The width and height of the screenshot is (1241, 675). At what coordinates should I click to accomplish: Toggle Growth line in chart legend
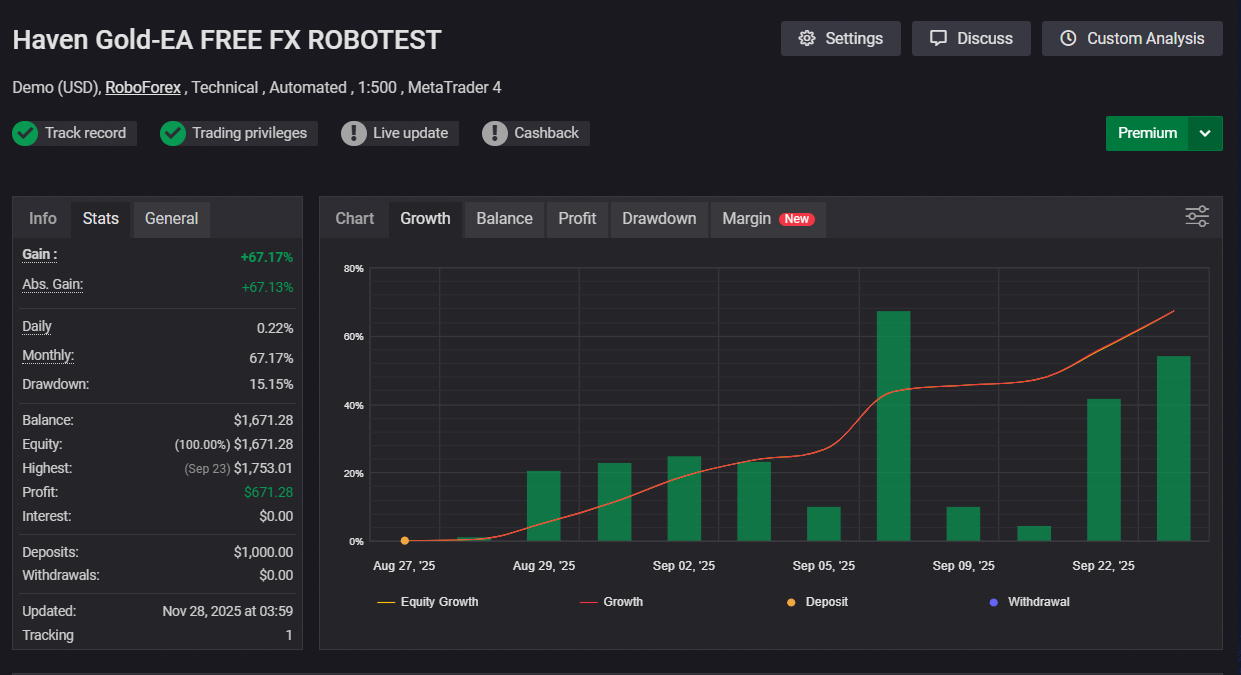[612, 602]
